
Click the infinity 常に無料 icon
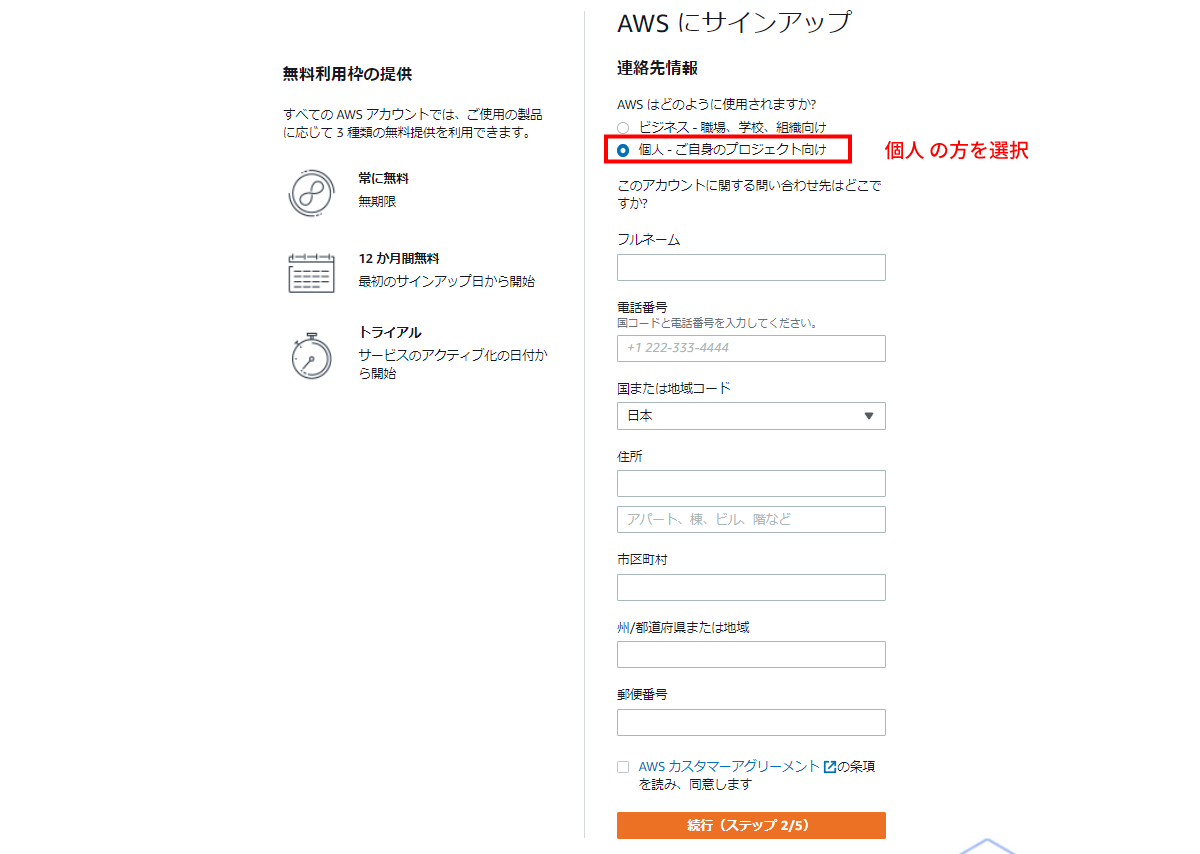pyautogui.click(x=311, y=193)
